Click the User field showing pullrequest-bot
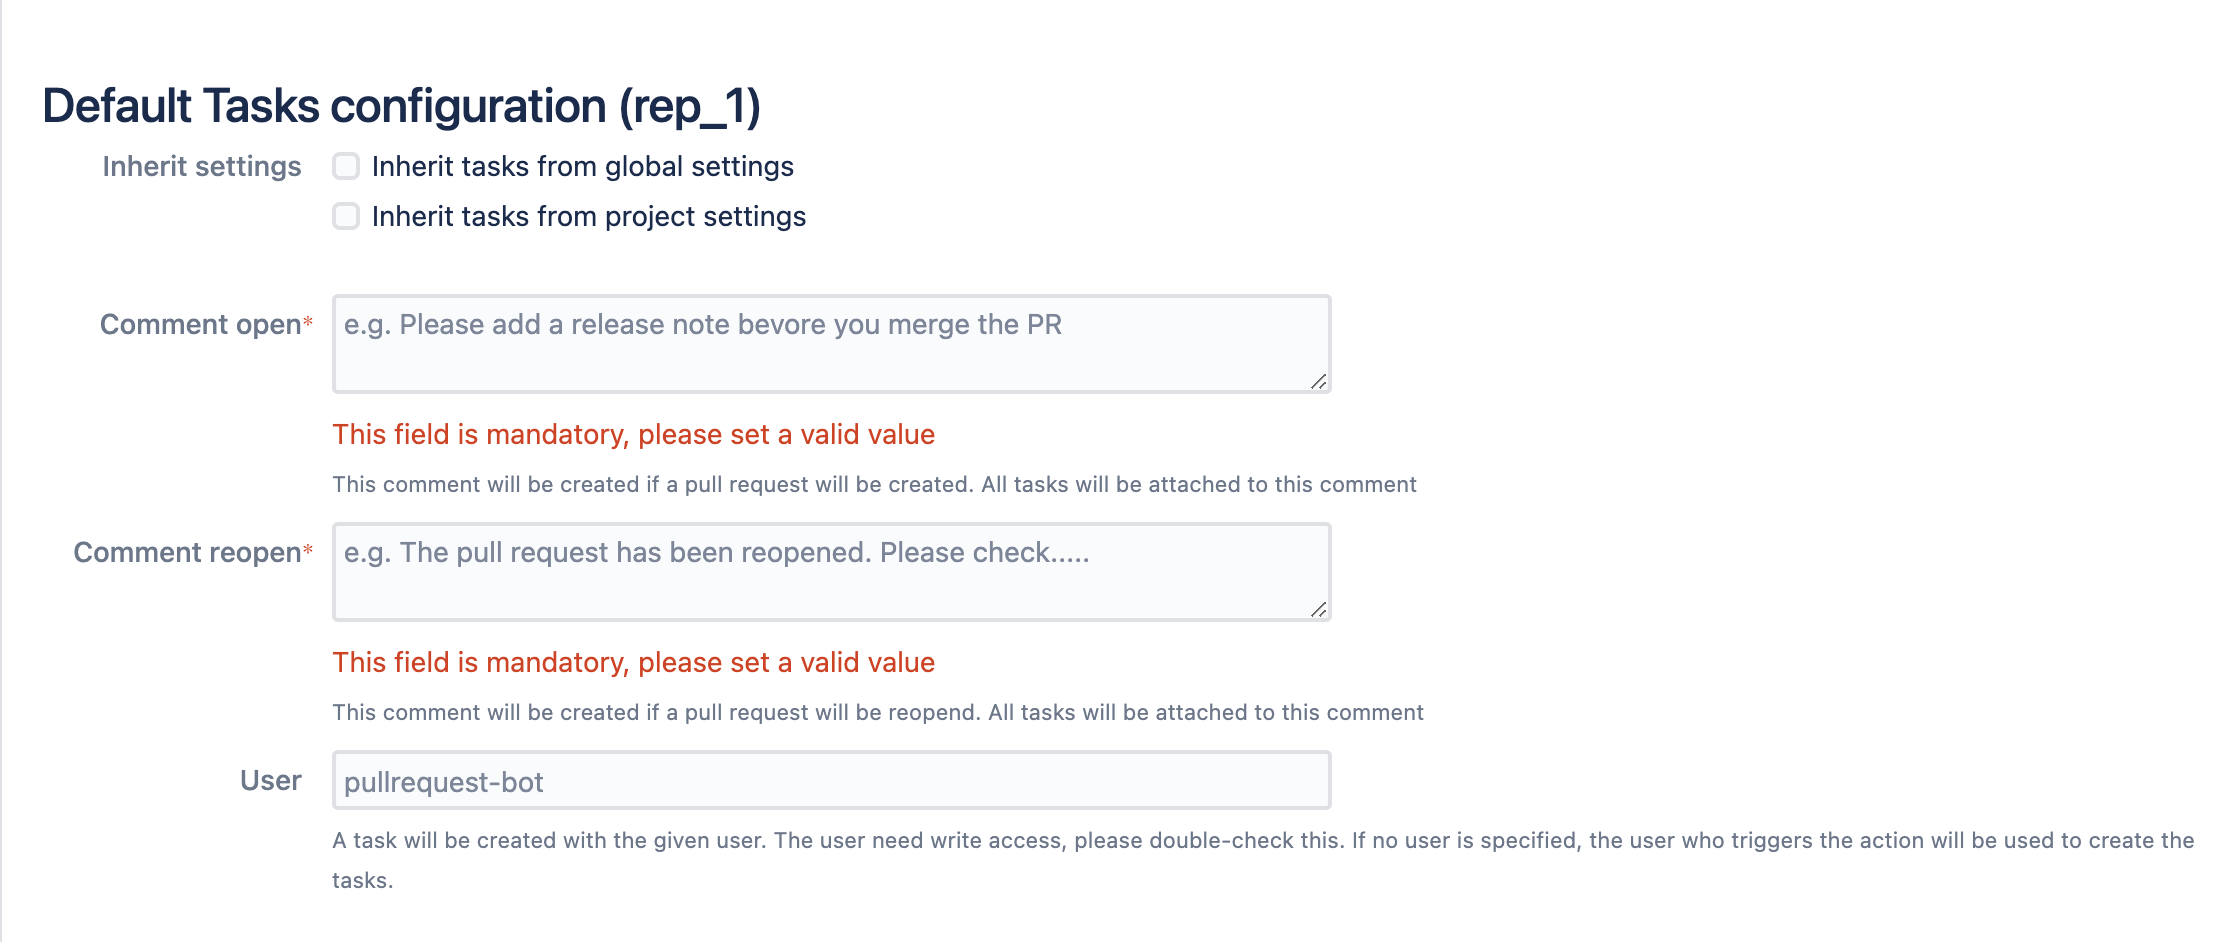This screenshot has width=2220, height=942. [830, 781]
